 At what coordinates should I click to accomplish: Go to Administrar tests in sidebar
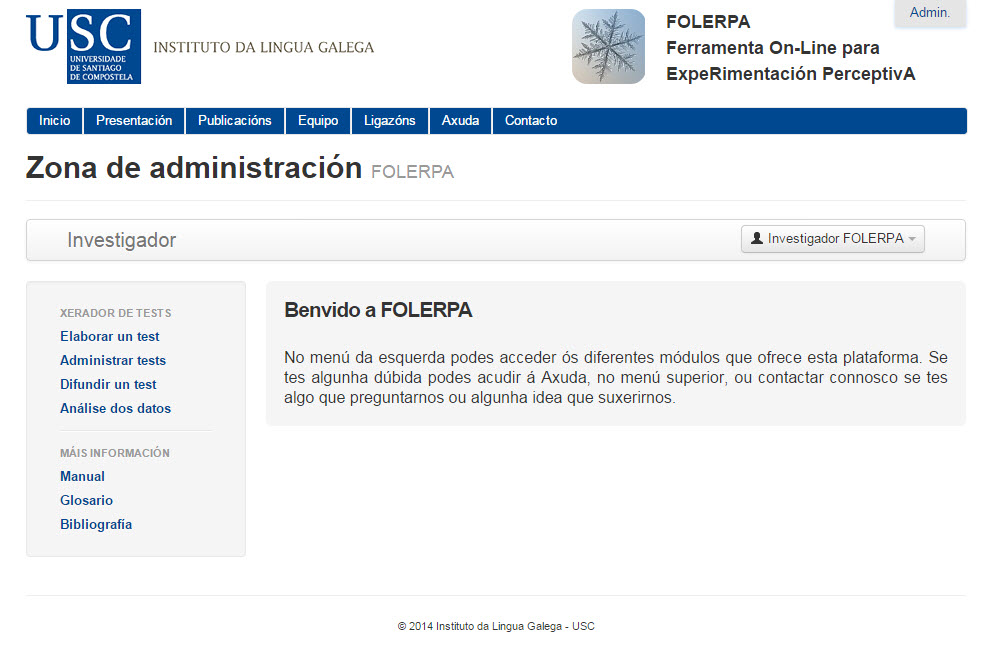point(113,361)
